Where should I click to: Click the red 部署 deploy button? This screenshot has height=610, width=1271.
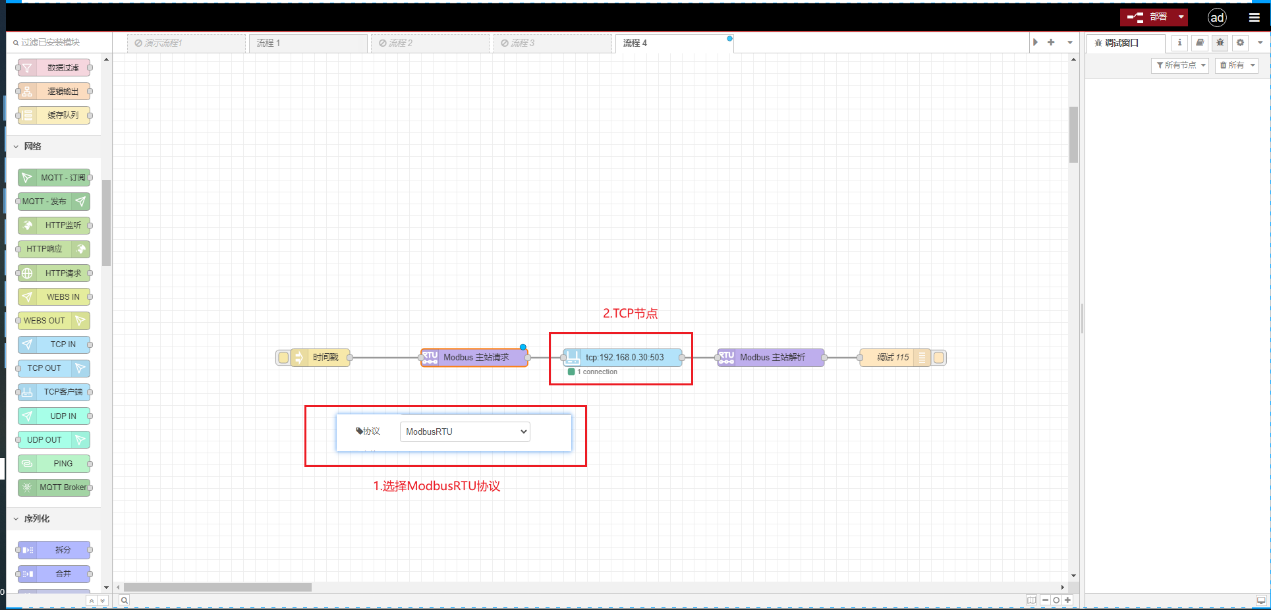coord(1145,17)
